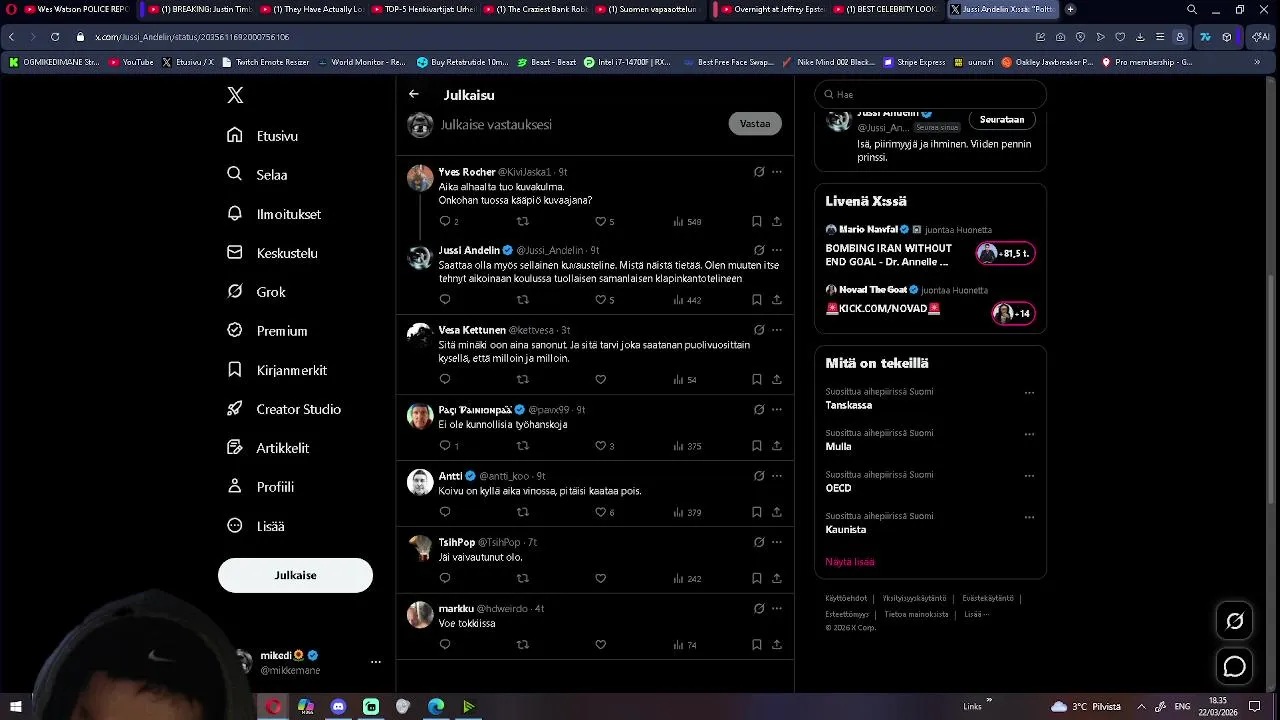Image resolution: width=1280 pixels, height=720 pixels.
Task: Expand the bookmarks bar overflow chevron
Action: [x=1257, y=62]
